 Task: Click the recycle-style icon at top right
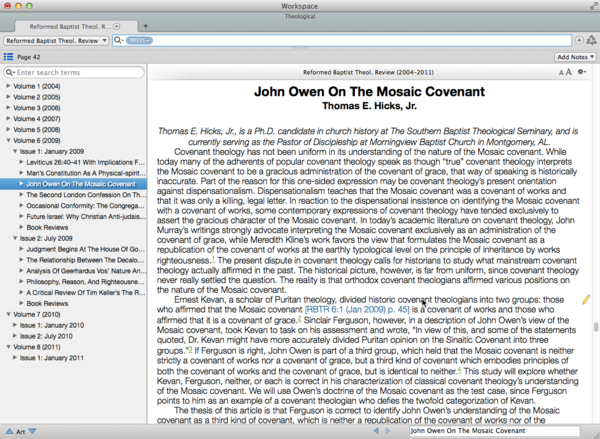pos(592,40)
